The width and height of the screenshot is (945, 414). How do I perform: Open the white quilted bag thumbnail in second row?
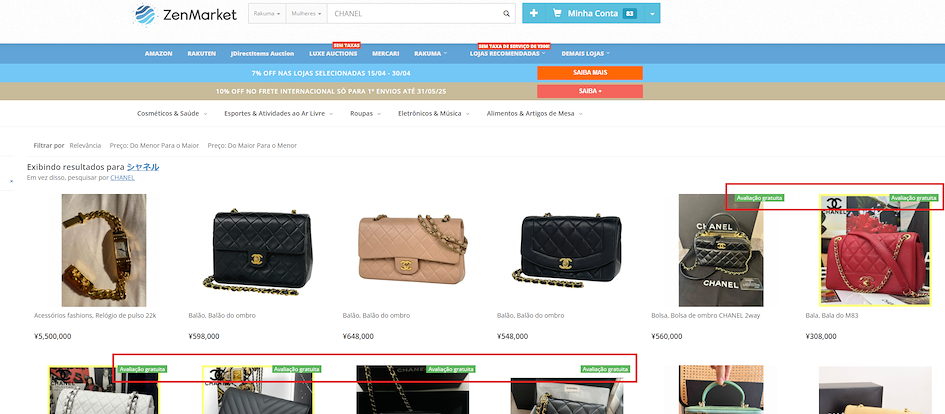coord(104,389)
